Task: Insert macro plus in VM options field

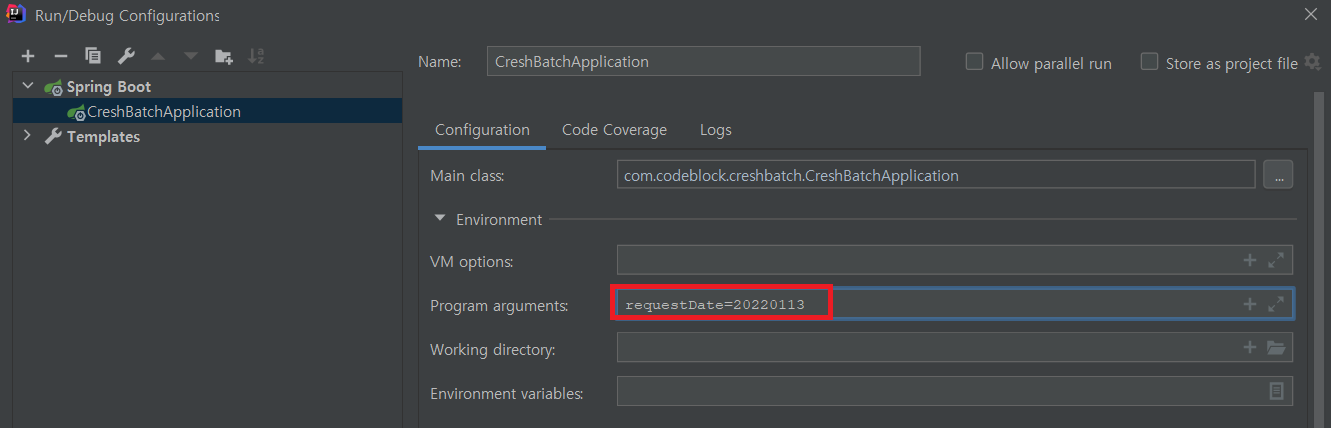Action: [x=1249, y=260]
